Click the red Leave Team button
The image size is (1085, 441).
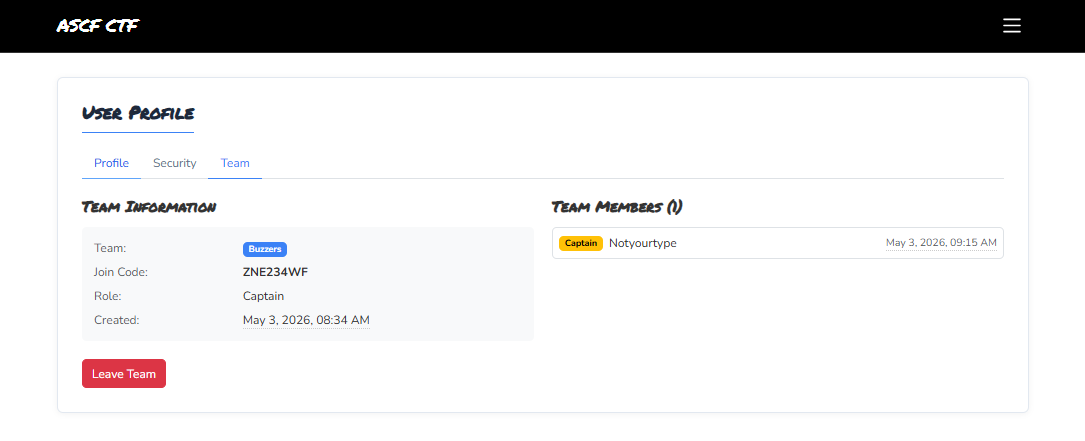coord(124,374)
